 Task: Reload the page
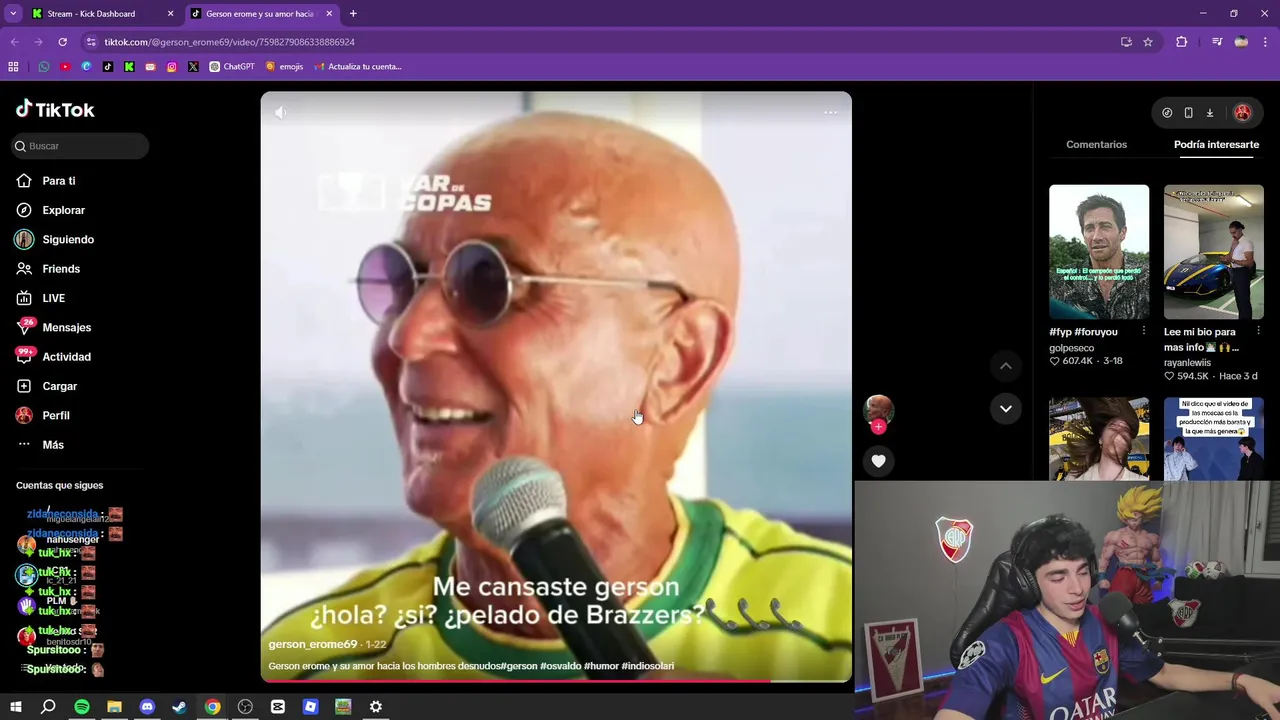click(x=62, y=42)
